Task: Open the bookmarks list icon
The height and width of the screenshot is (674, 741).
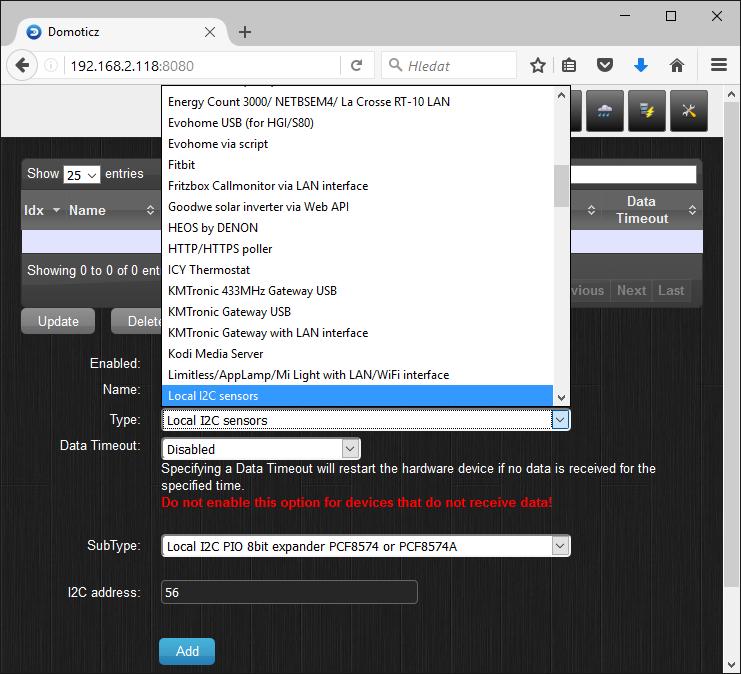Action: coord(569,65)
